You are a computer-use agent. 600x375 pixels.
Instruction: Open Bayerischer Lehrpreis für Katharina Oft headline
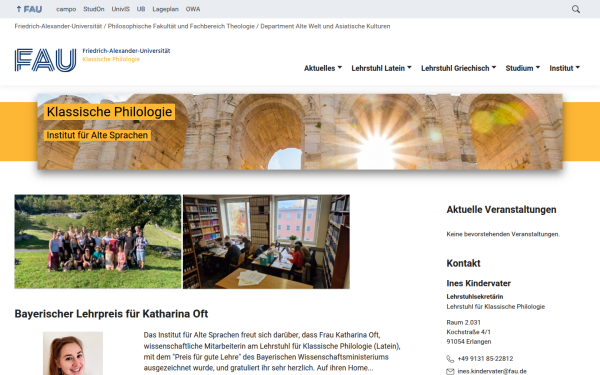coord(111,314)
